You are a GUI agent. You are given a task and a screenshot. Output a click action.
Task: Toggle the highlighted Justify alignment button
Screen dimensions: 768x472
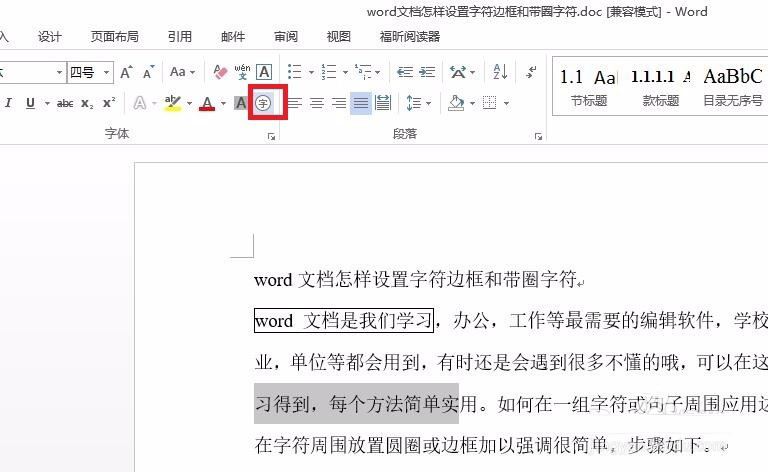(361, 103)
